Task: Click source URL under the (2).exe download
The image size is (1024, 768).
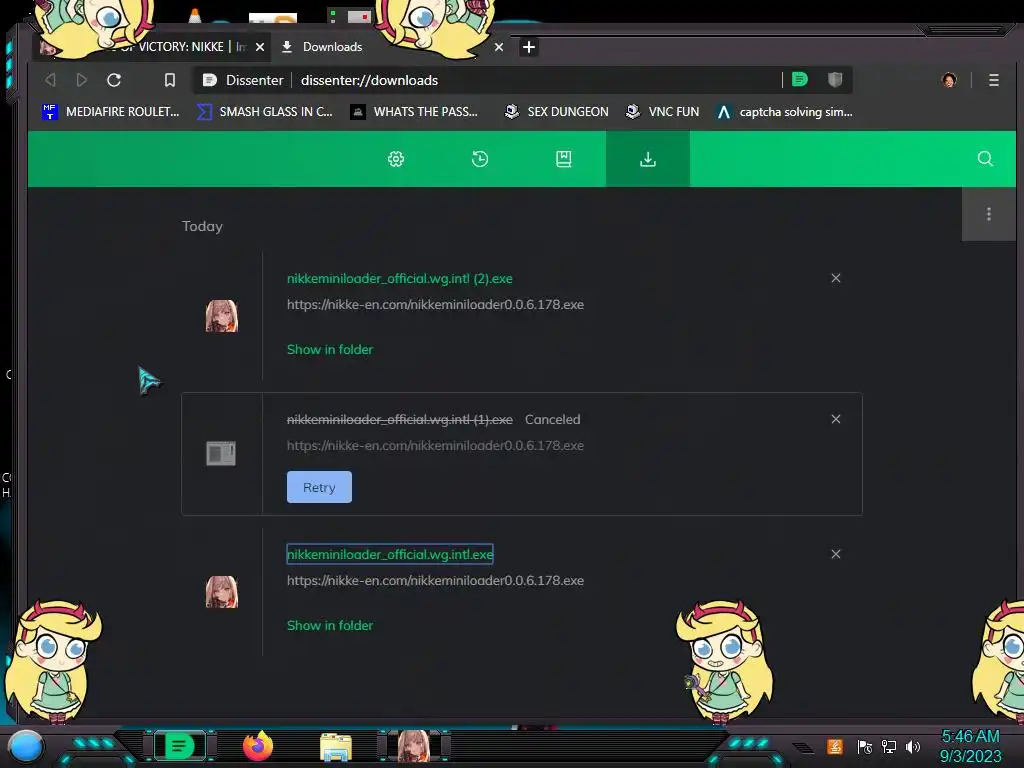Action: (x=435, y=304)
